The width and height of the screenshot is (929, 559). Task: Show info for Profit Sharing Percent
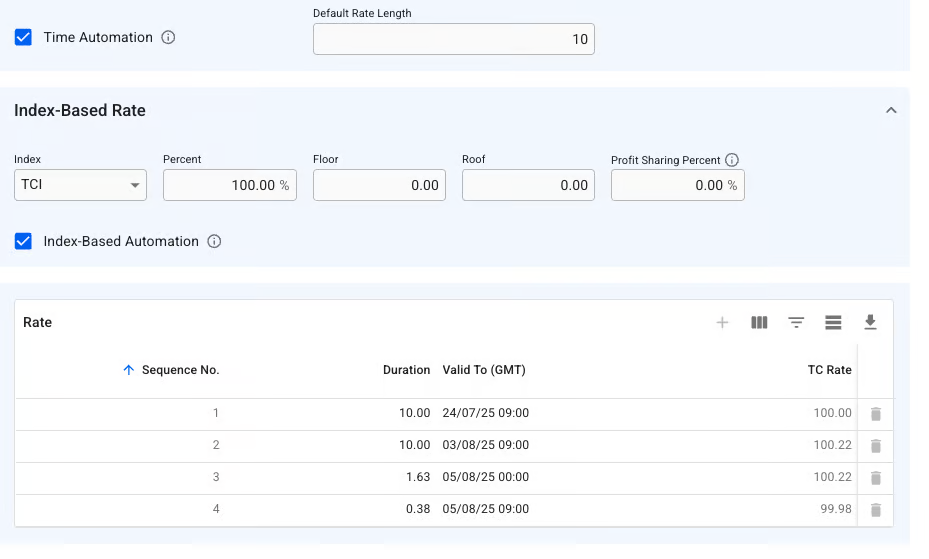click(x=732, y=160)
